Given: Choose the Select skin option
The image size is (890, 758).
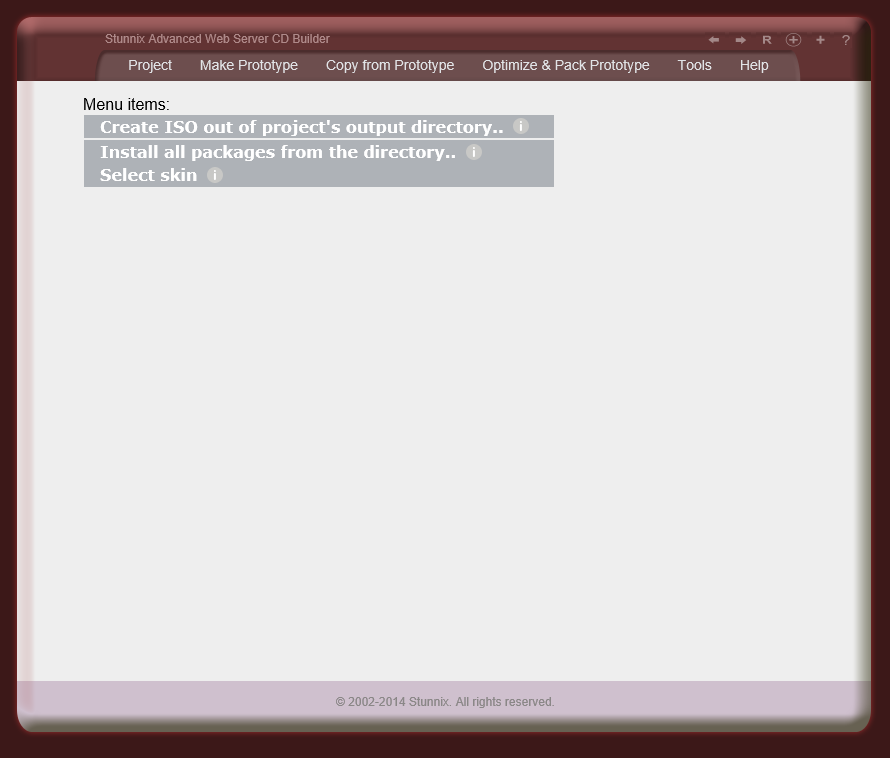Looking at the screenshot, I should (x=148, y=174).
